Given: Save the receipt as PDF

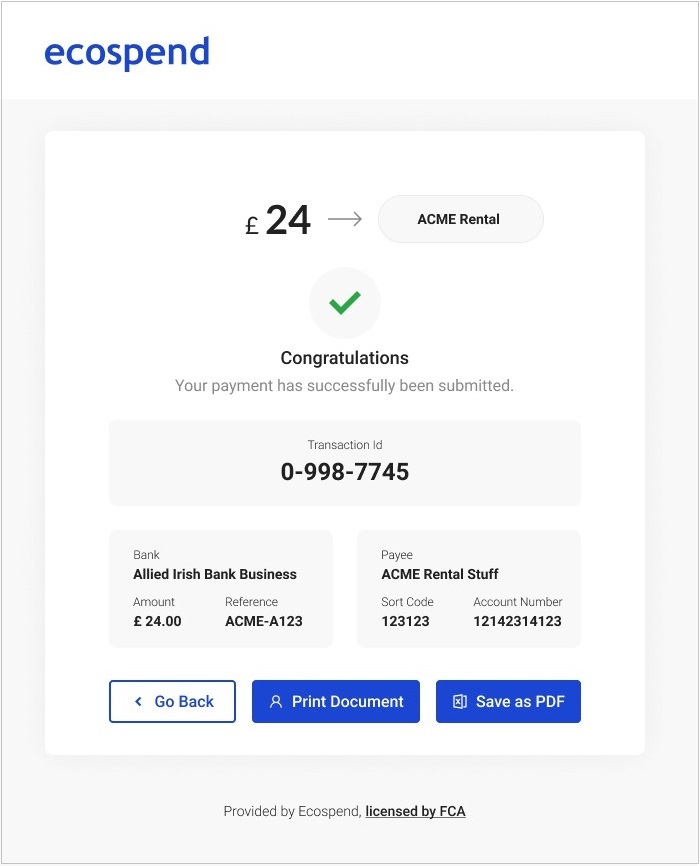Looking at the screenshot, I should (x=508, y=701).
